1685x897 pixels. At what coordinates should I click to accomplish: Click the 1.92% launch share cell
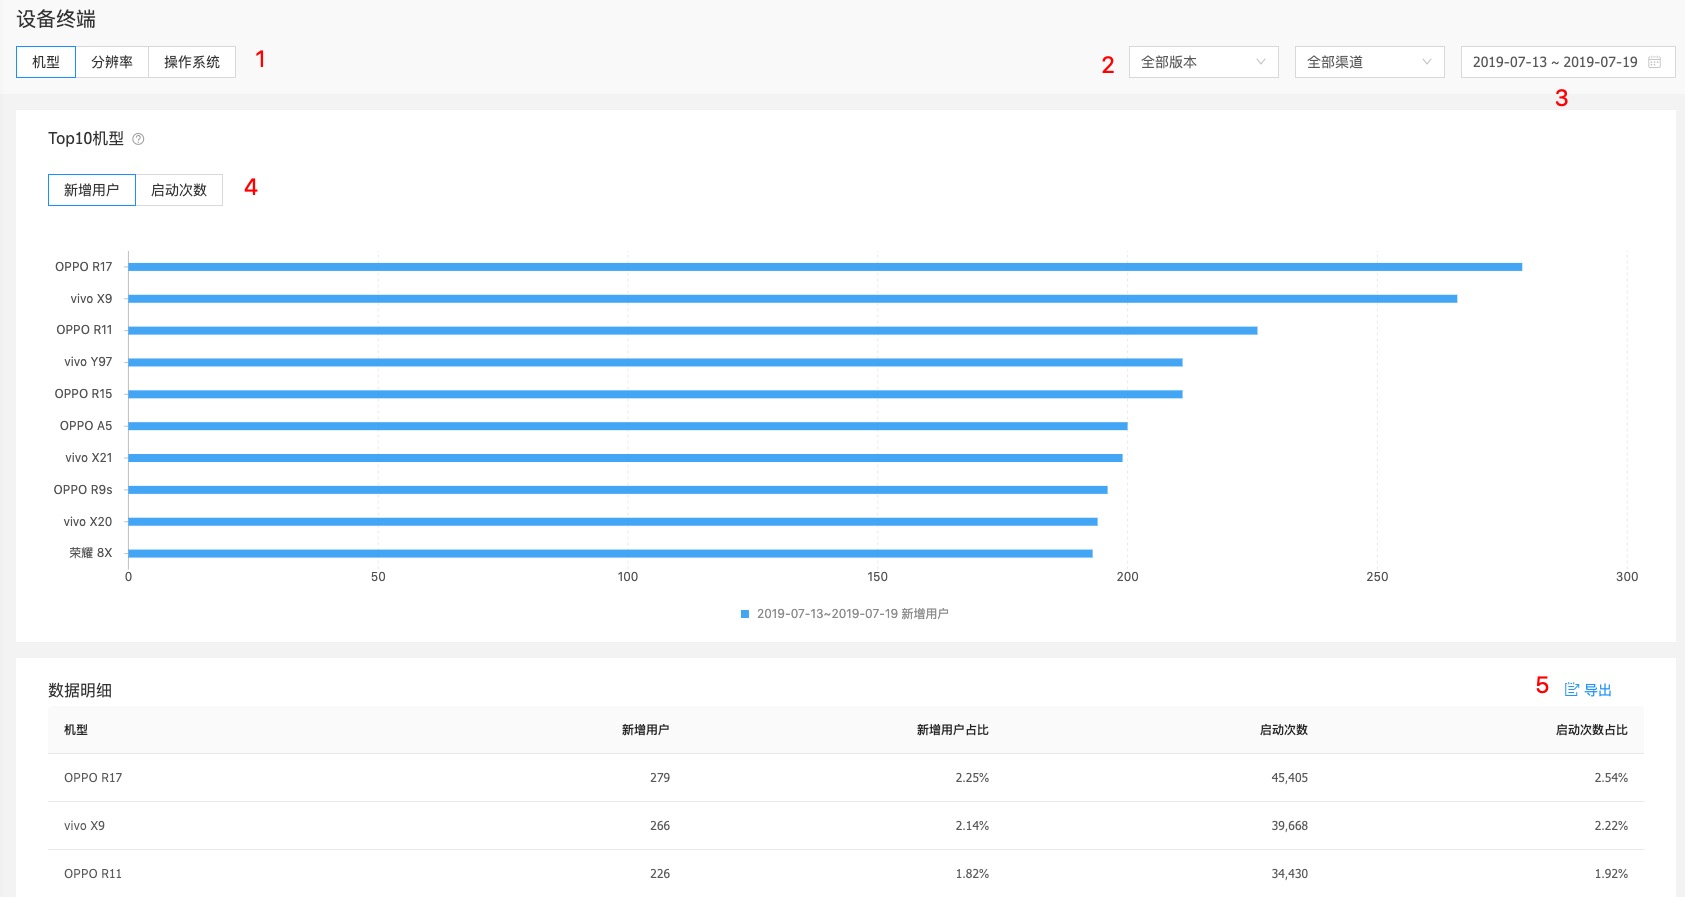pyautogui.click(x=1611, y=874)
